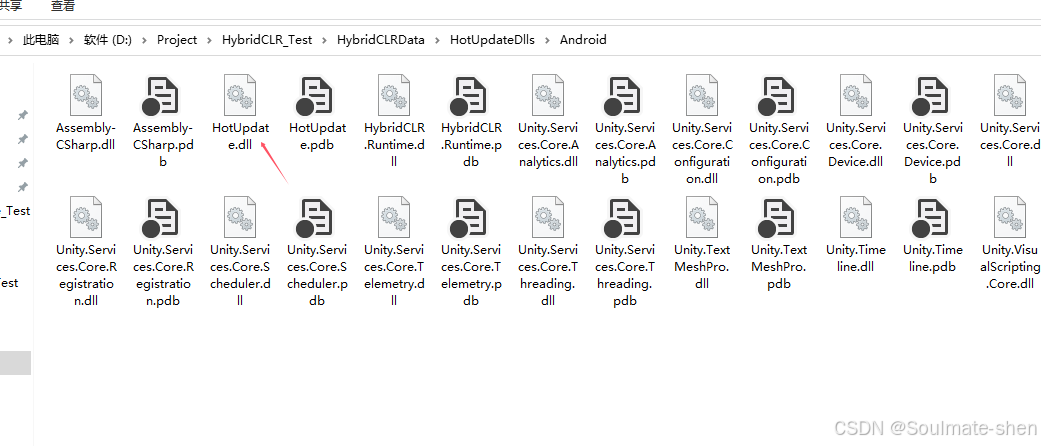
Task: Select Unity.VisualScripting.Core.dll icon
Action: [1010, 217]
